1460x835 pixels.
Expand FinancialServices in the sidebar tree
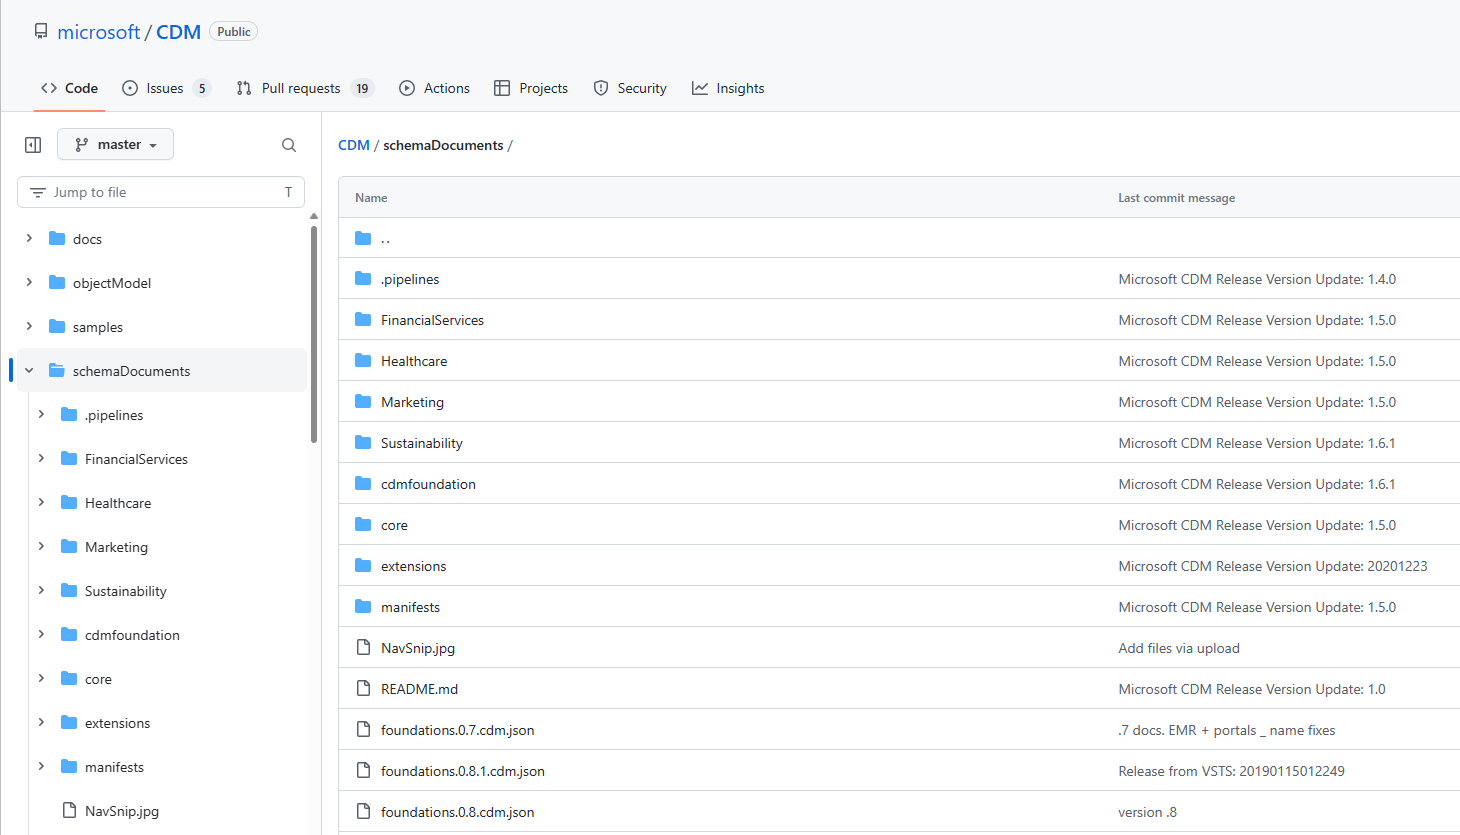coord(41,459)
